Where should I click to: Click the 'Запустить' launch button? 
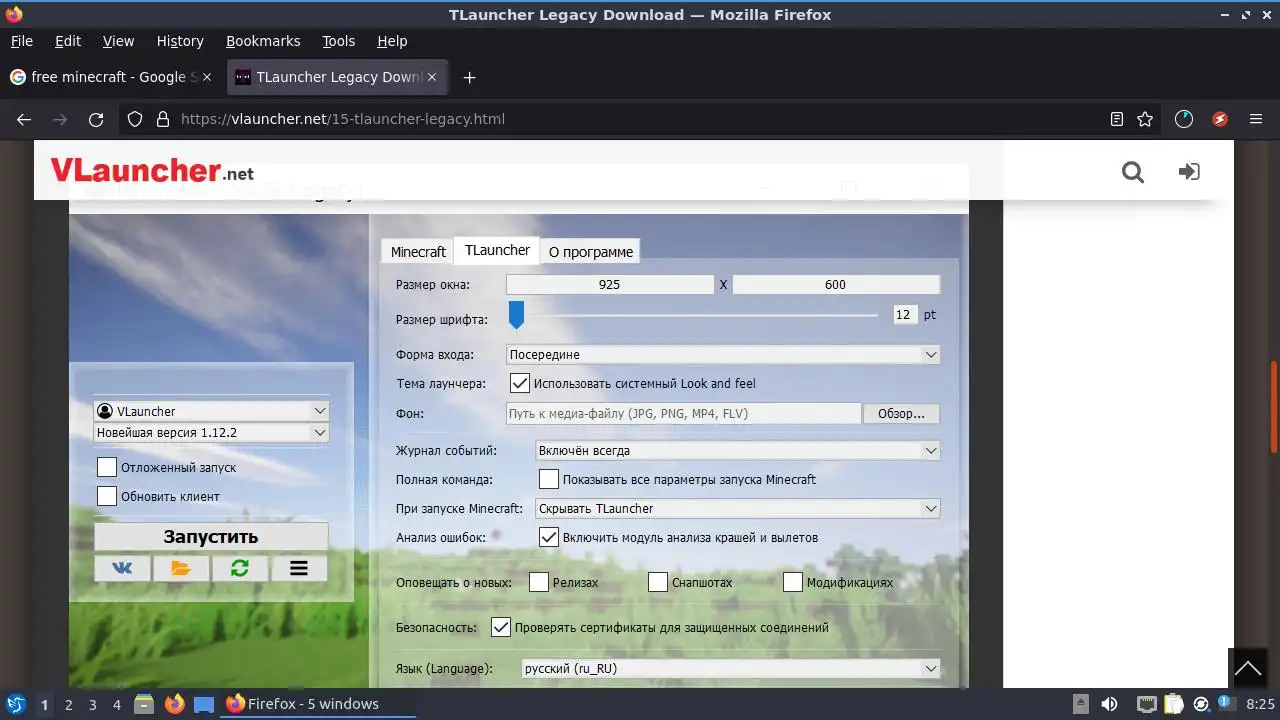(211, 537)
